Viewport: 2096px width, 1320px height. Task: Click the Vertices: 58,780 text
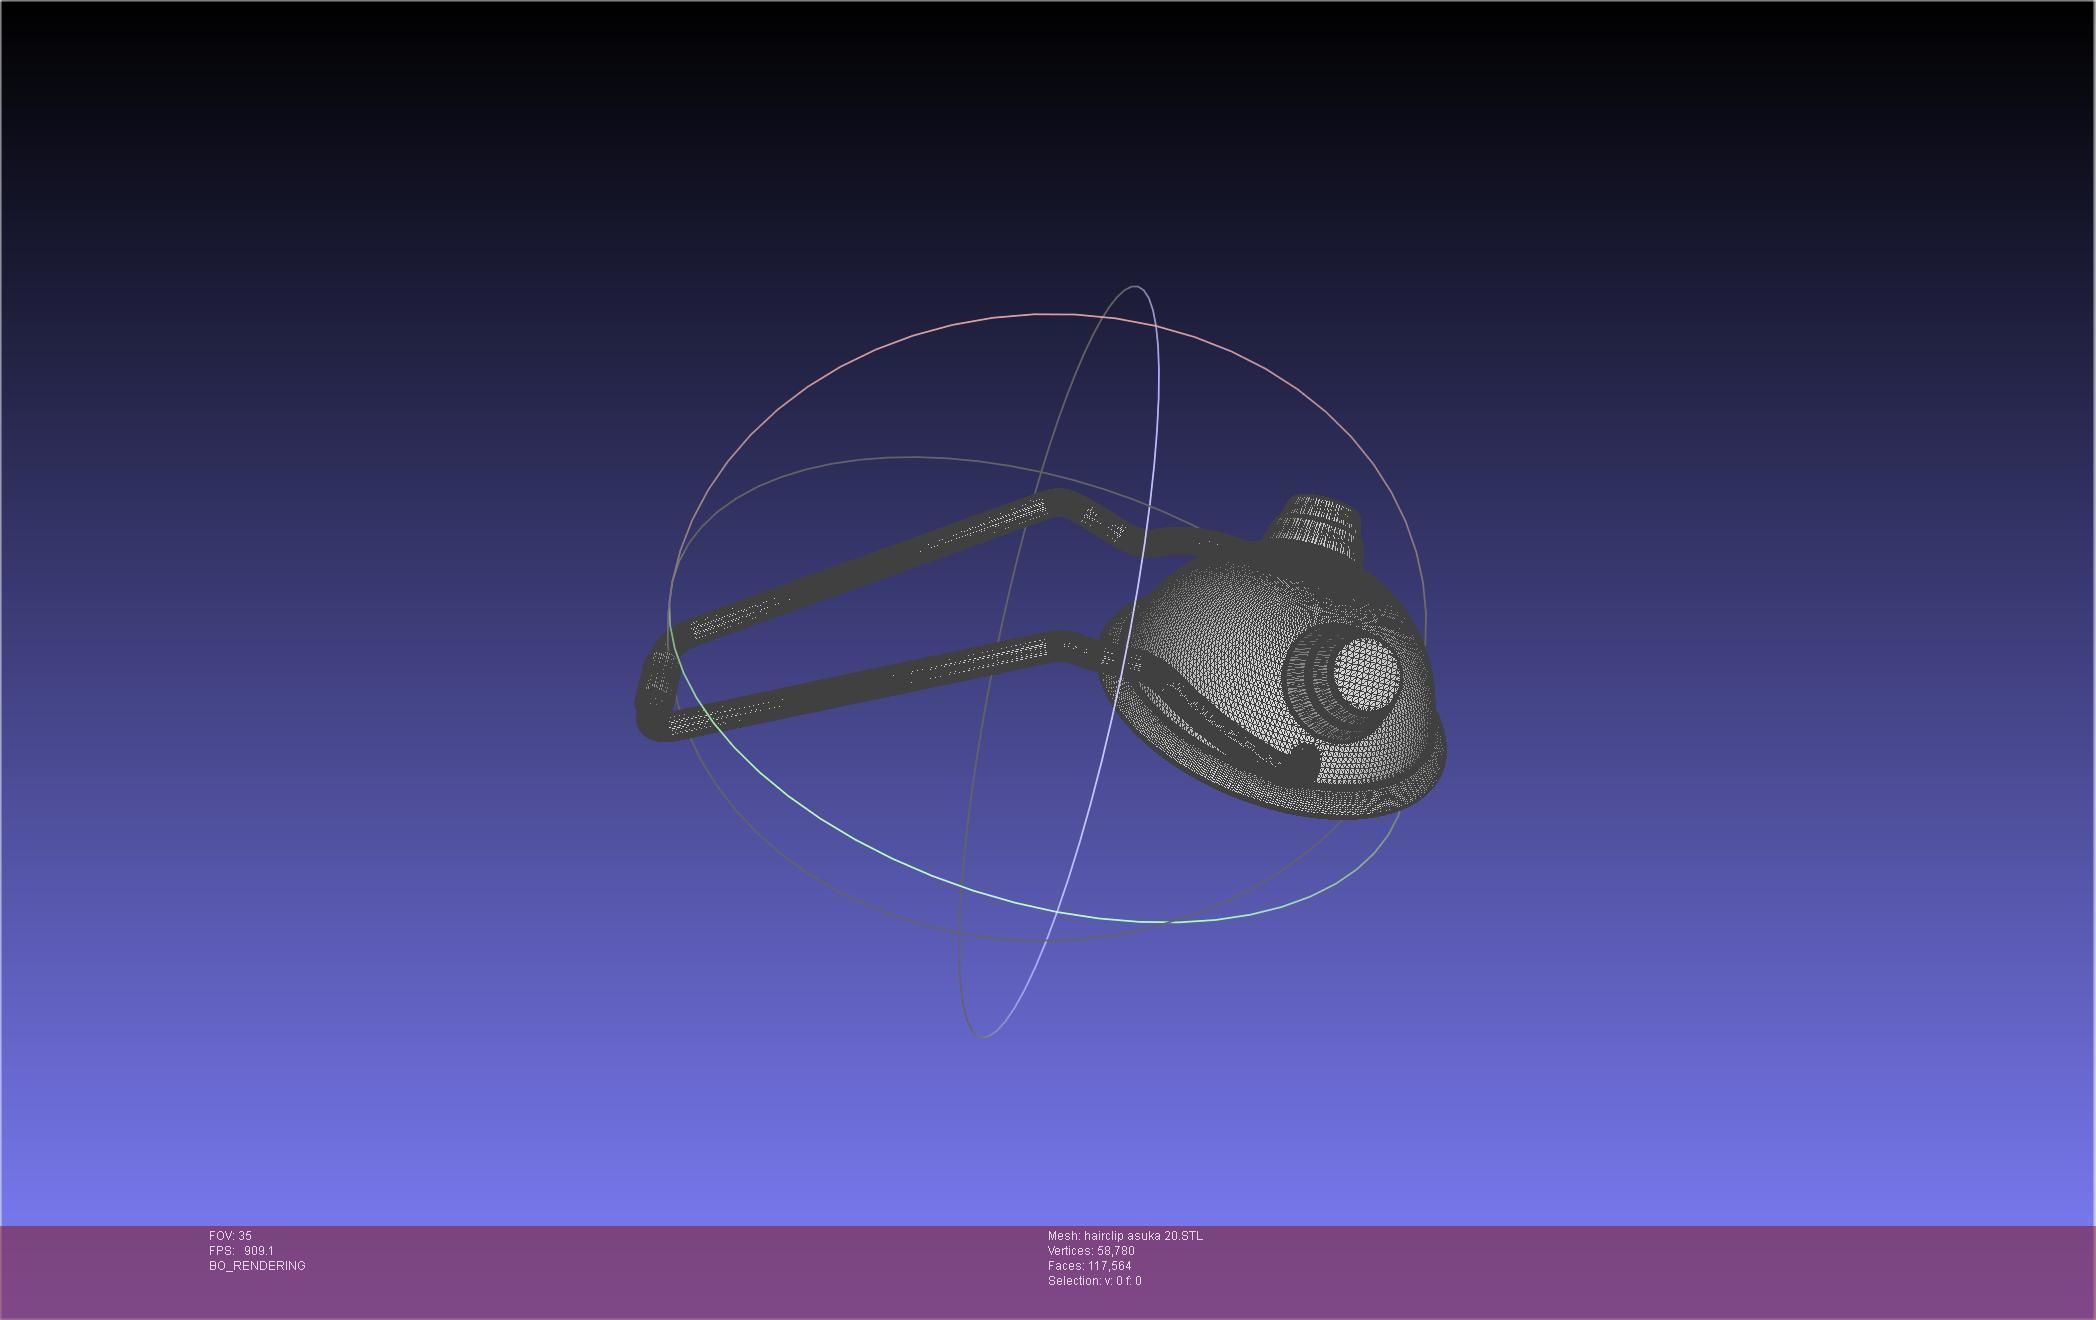coord(1091,1251)
